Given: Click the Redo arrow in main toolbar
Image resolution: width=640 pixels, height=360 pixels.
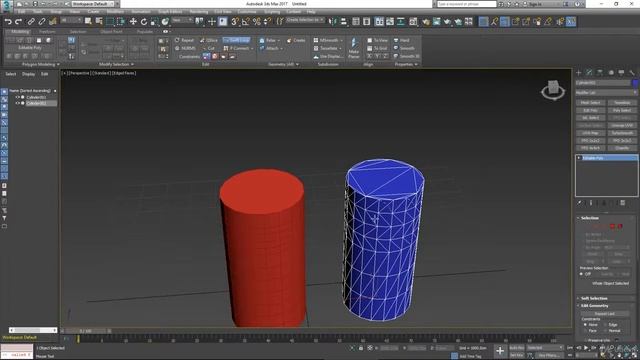Looking at the screenshot, I should (x=18, y=22).
